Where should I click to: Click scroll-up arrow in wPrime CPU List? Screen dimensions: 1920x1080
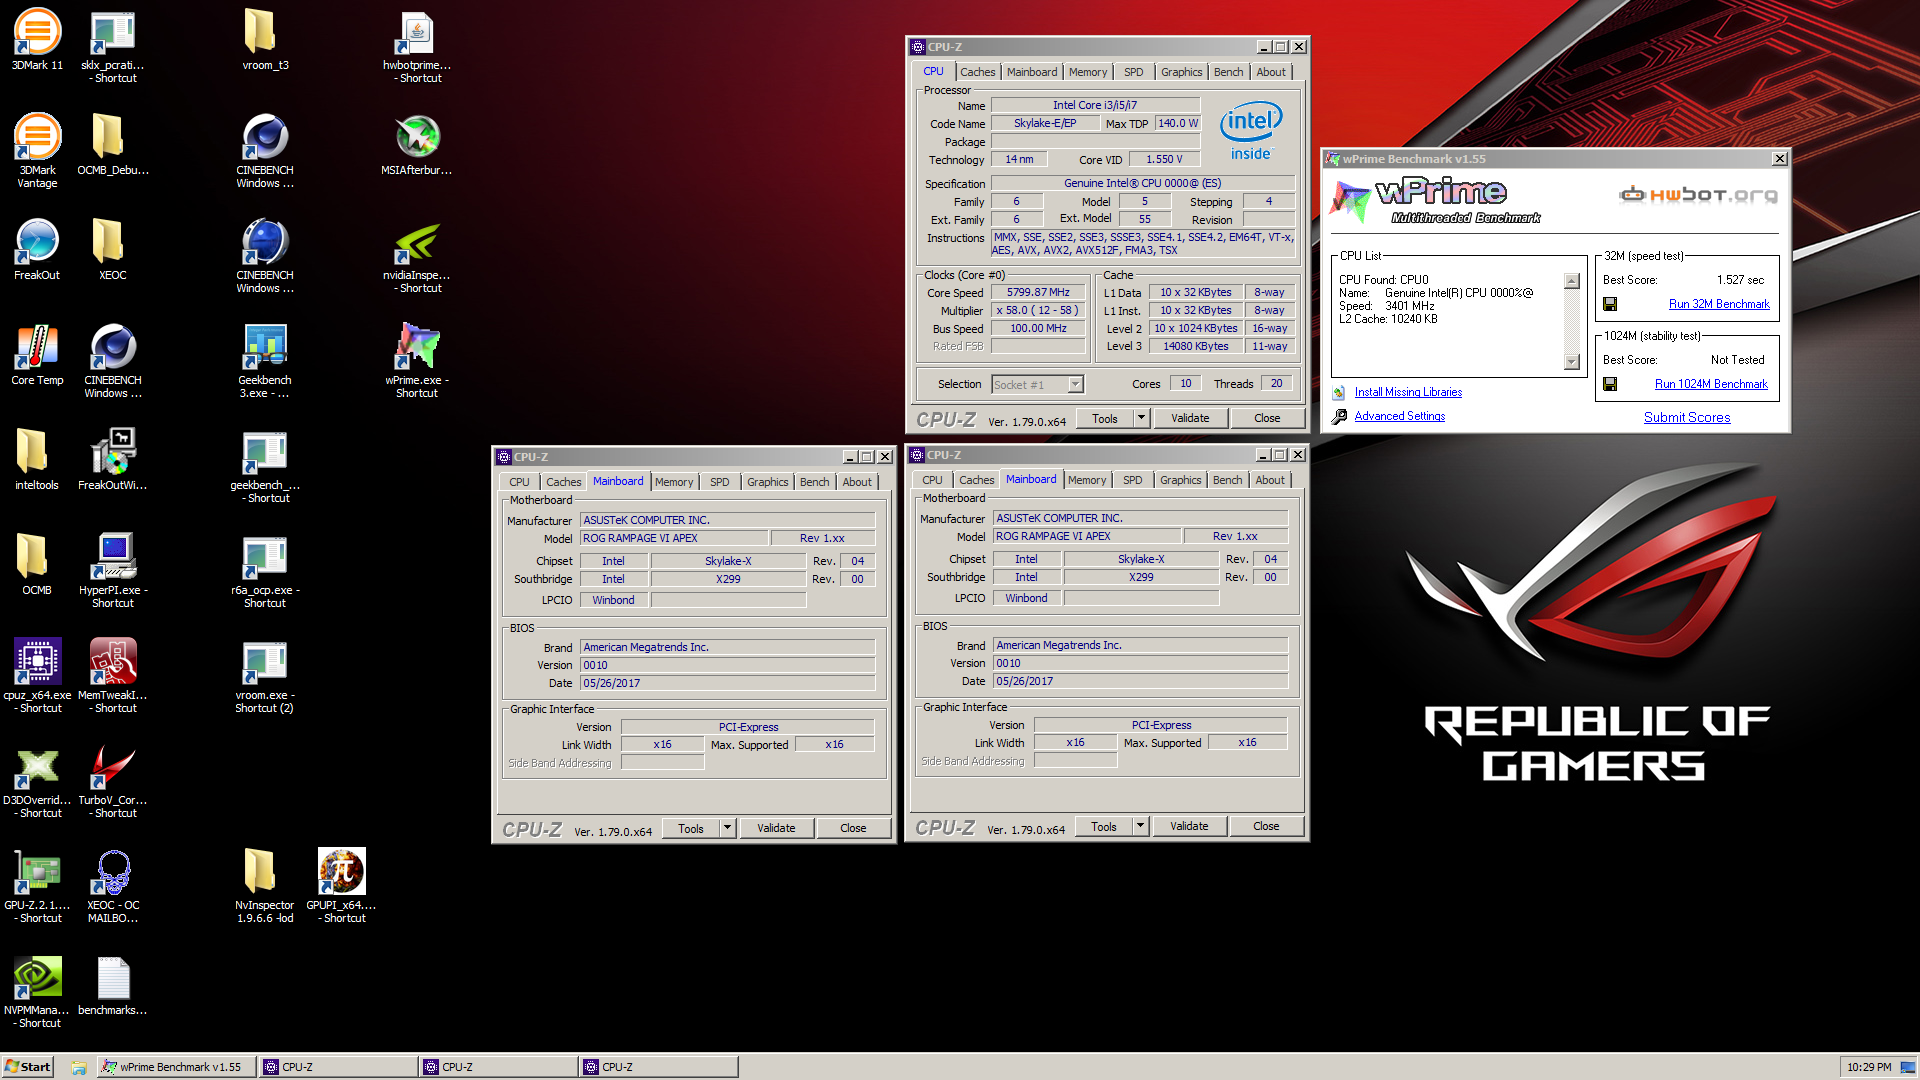pos(1571,281)
